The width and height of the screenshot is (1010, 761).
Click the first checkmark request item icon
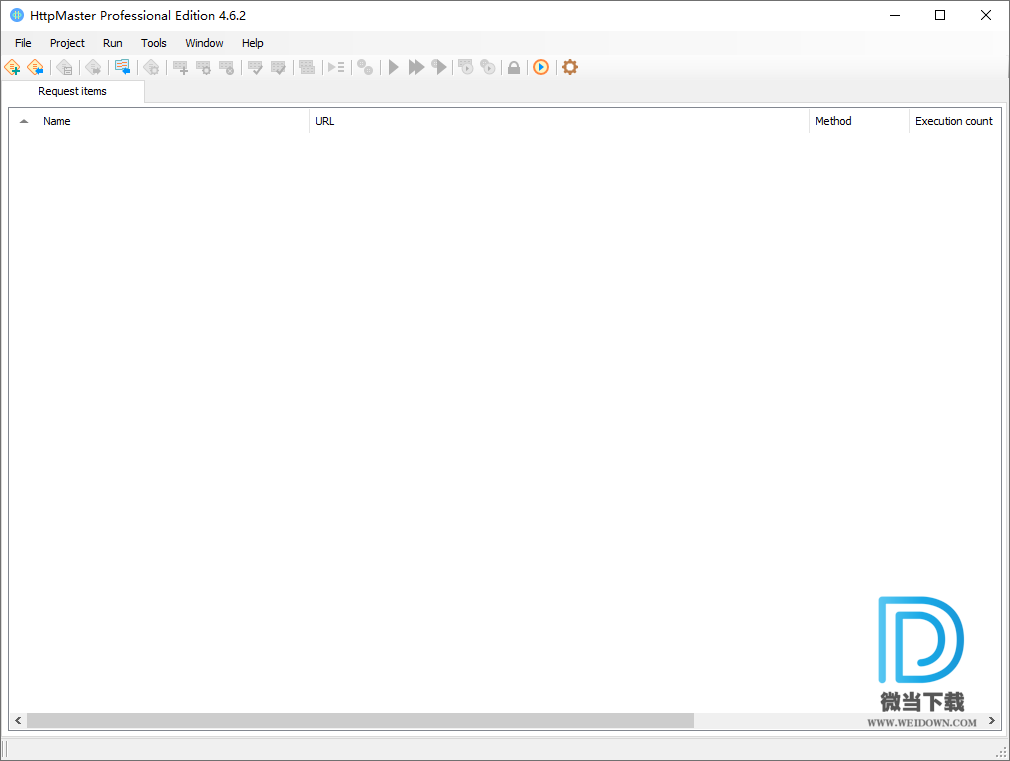[256, 67]
